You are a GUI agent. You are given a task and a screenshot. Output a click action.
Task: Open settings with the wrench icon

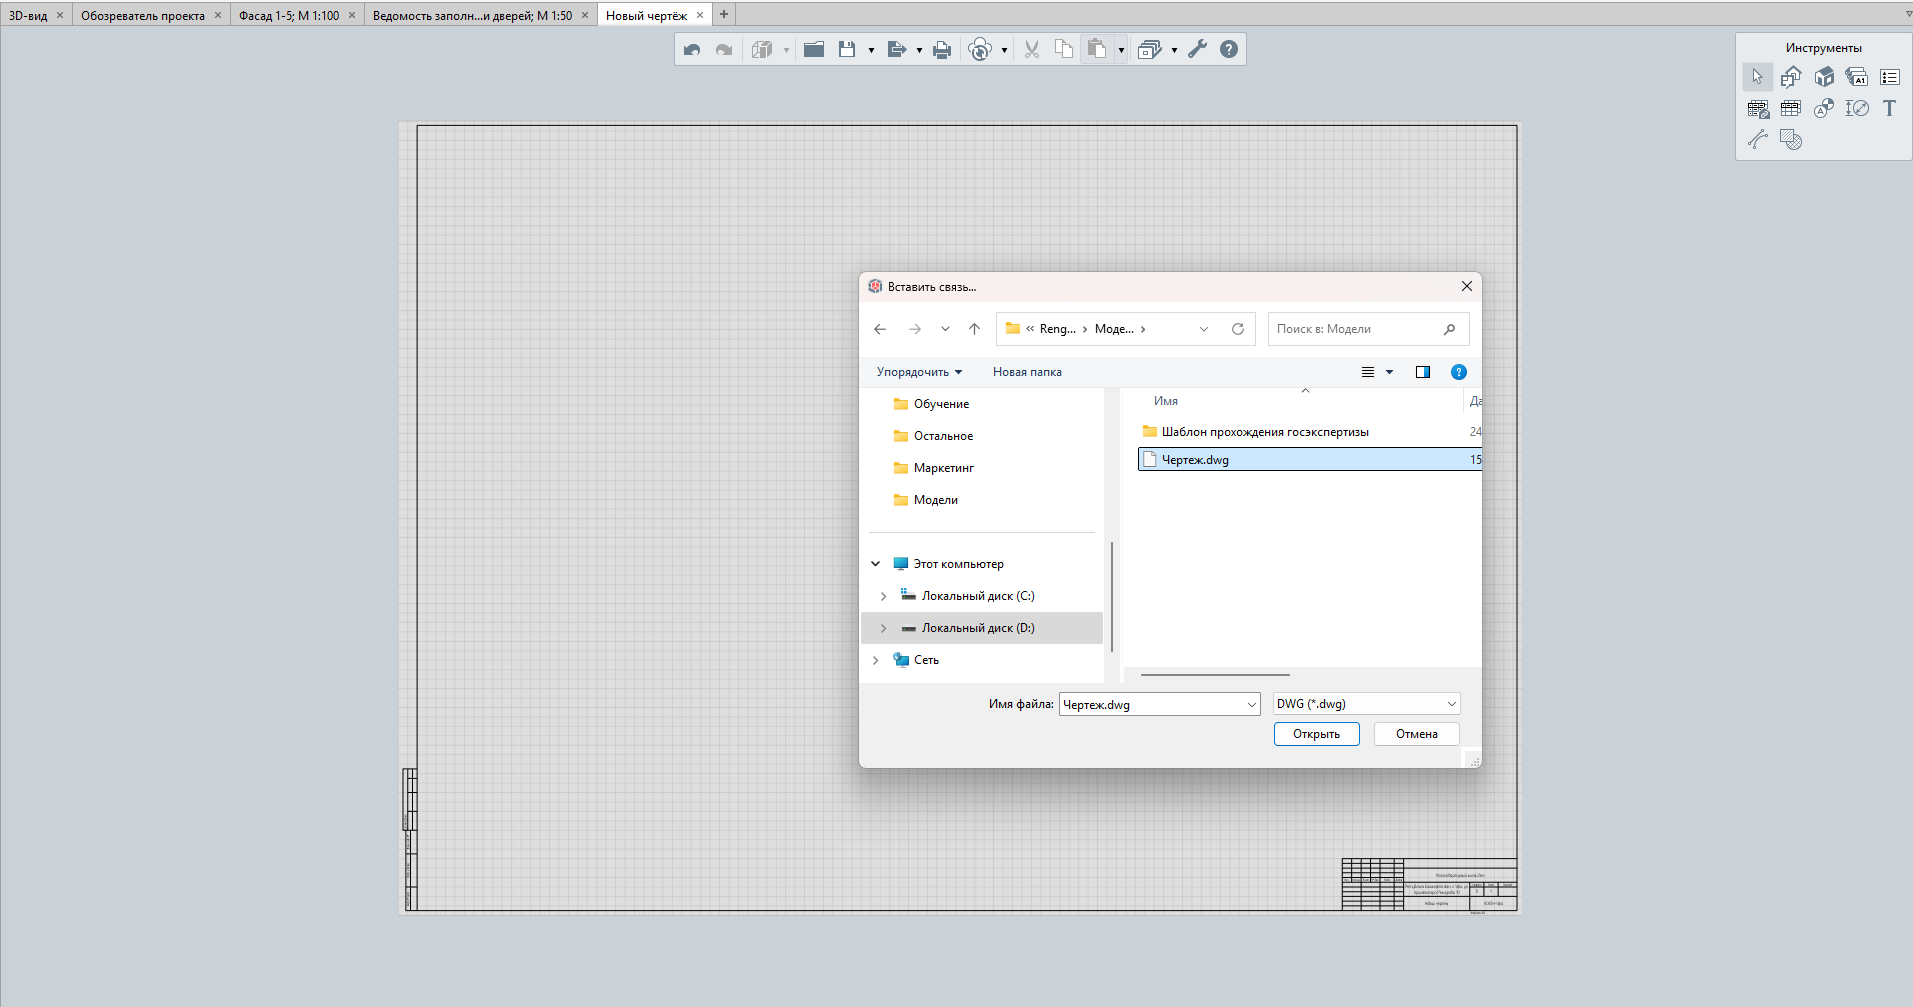(x=1198, y=49)
